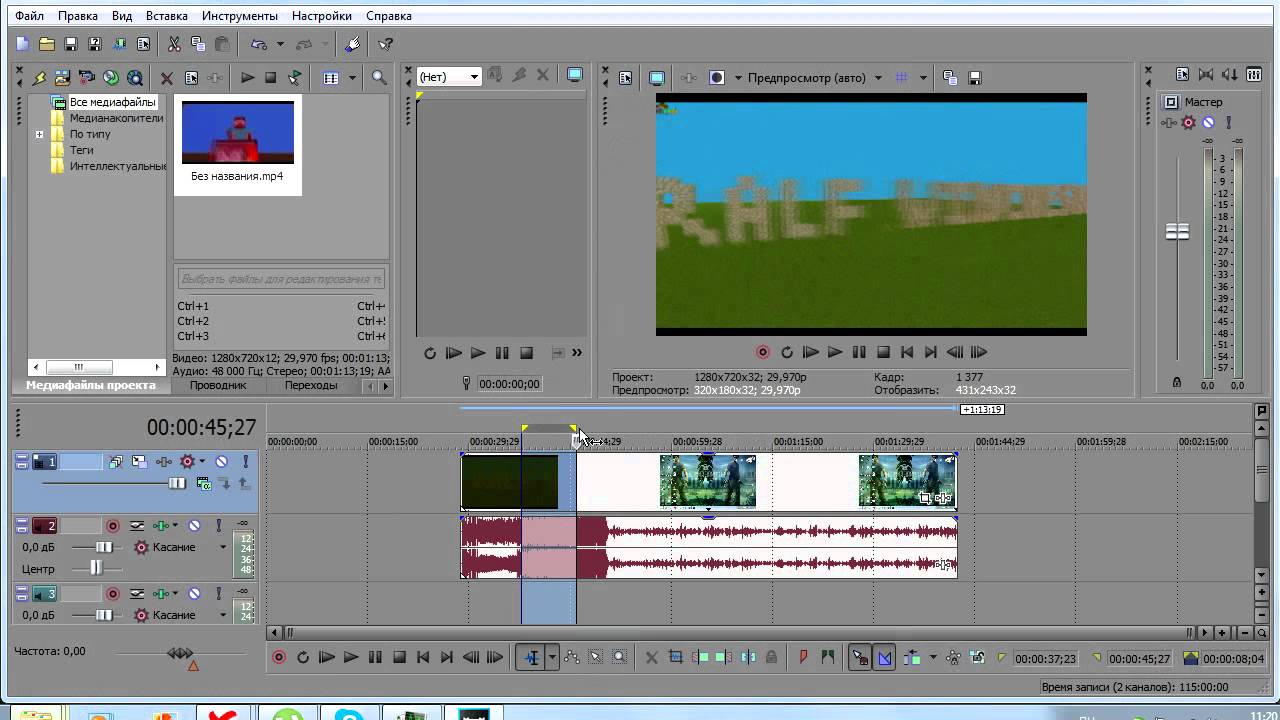The image size is (1280, 720).
Task: Select the Zoom Edit Tool magnifier icon
Action: click(x=619, y=657)
